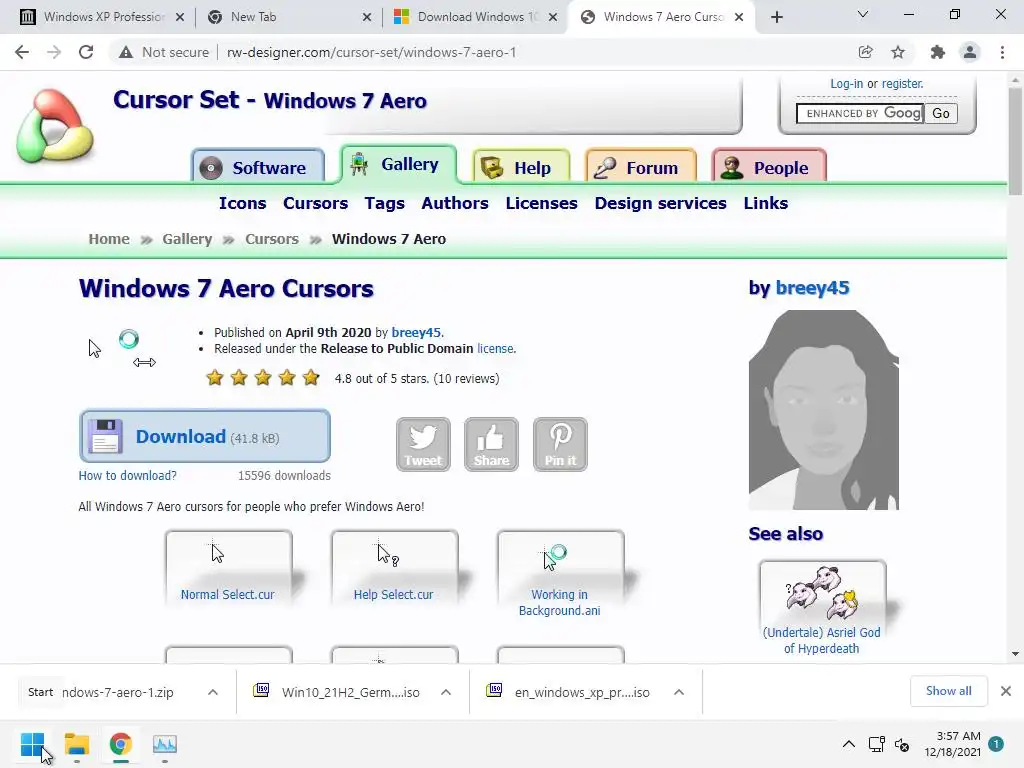Viewport: 1024px width, 768px height.
Task: Click the Cursors breadcrumb link
Action: 272,239
